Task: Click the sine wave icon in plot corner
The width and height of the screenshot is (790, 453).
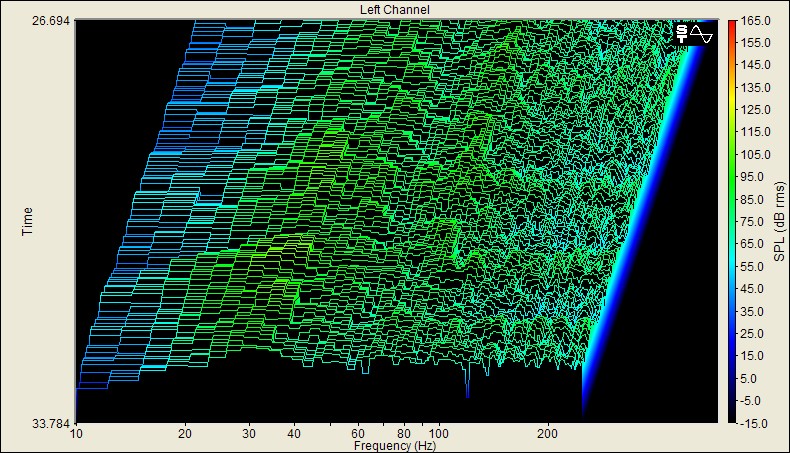Action: click(702, 34)
